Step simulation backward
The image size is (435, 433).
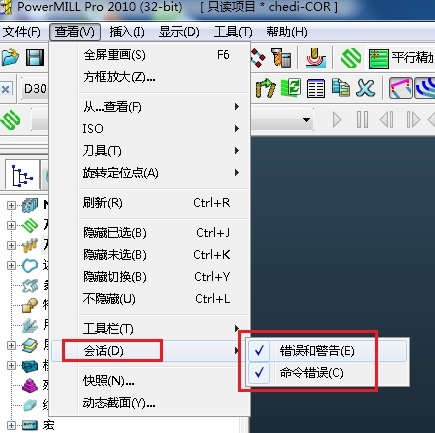(x=387, y=119)
